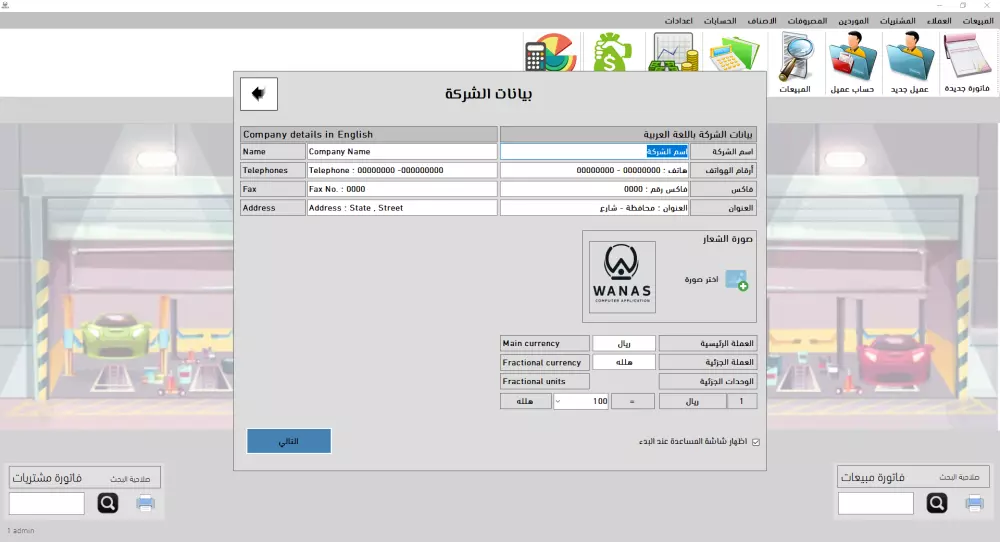Click printer icon under فاتورة مشتريات
Viewport: 1000px width, 542px height.
pos(145,503)
